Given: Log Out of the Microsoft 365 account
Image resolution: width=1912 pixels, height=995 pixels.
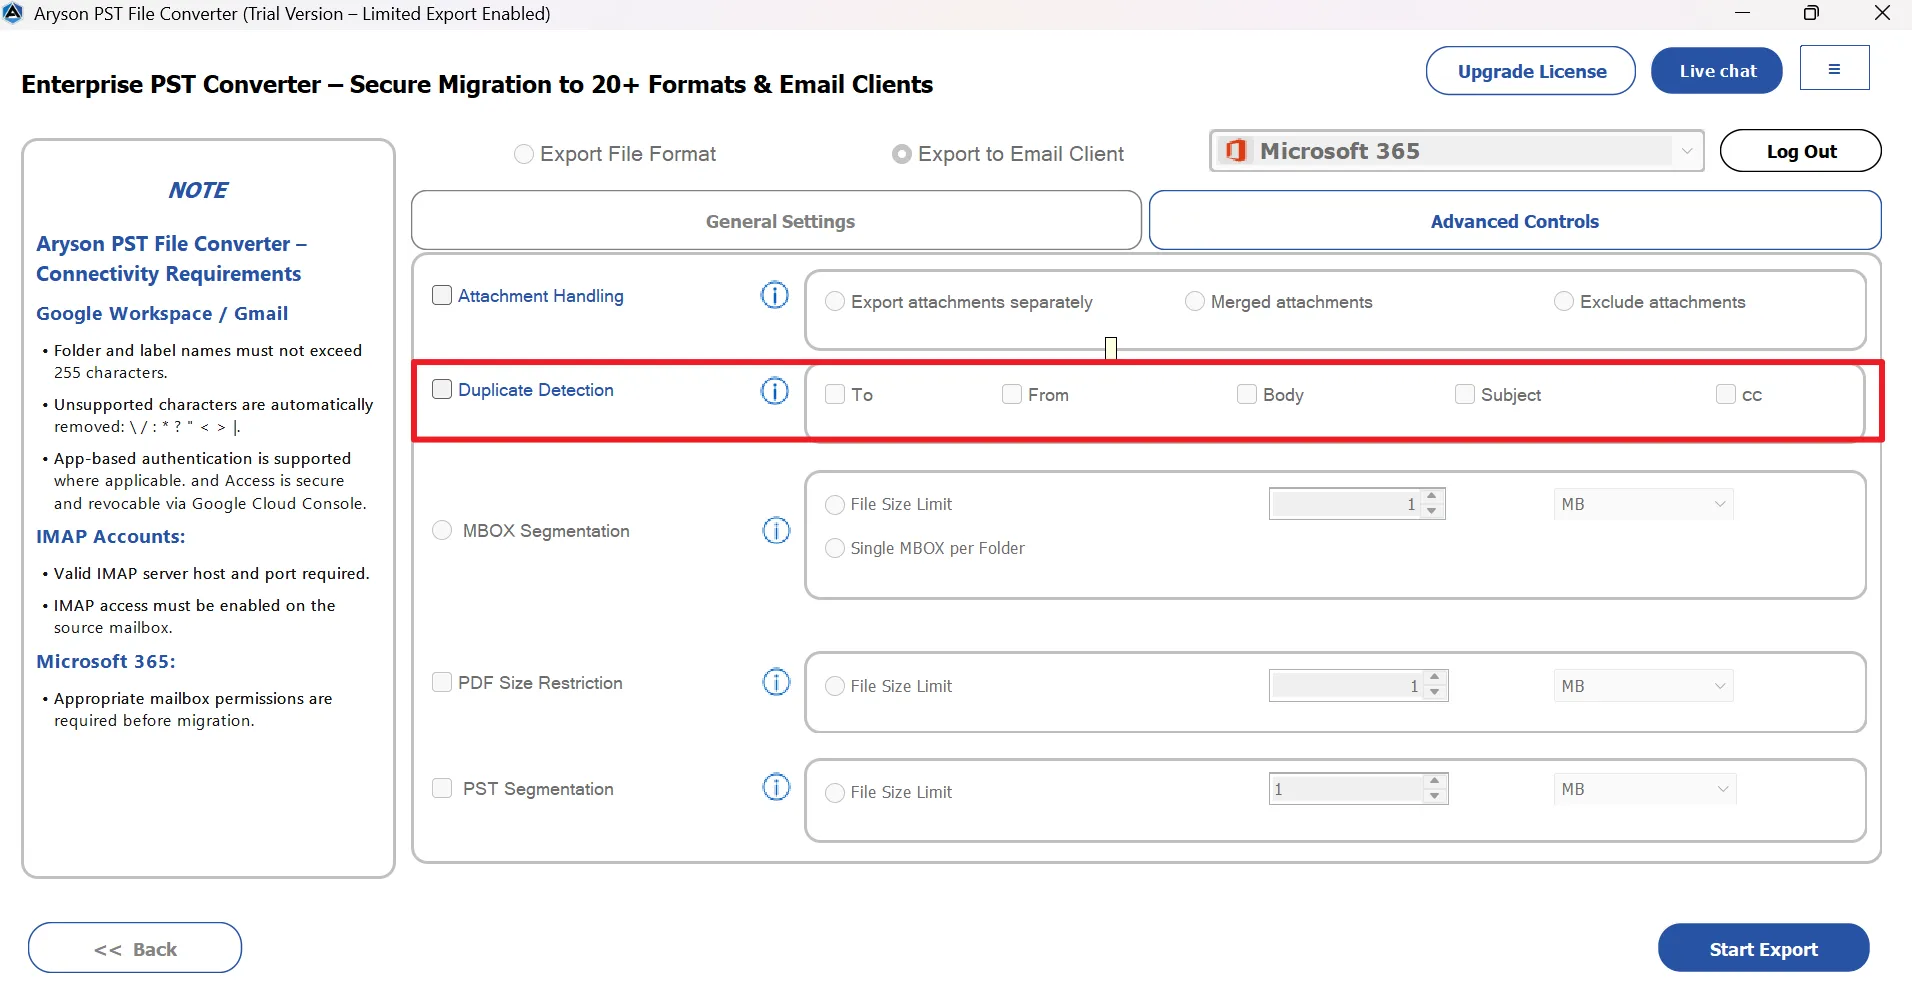Looking at the screenshot, I should coord(1801,151).
